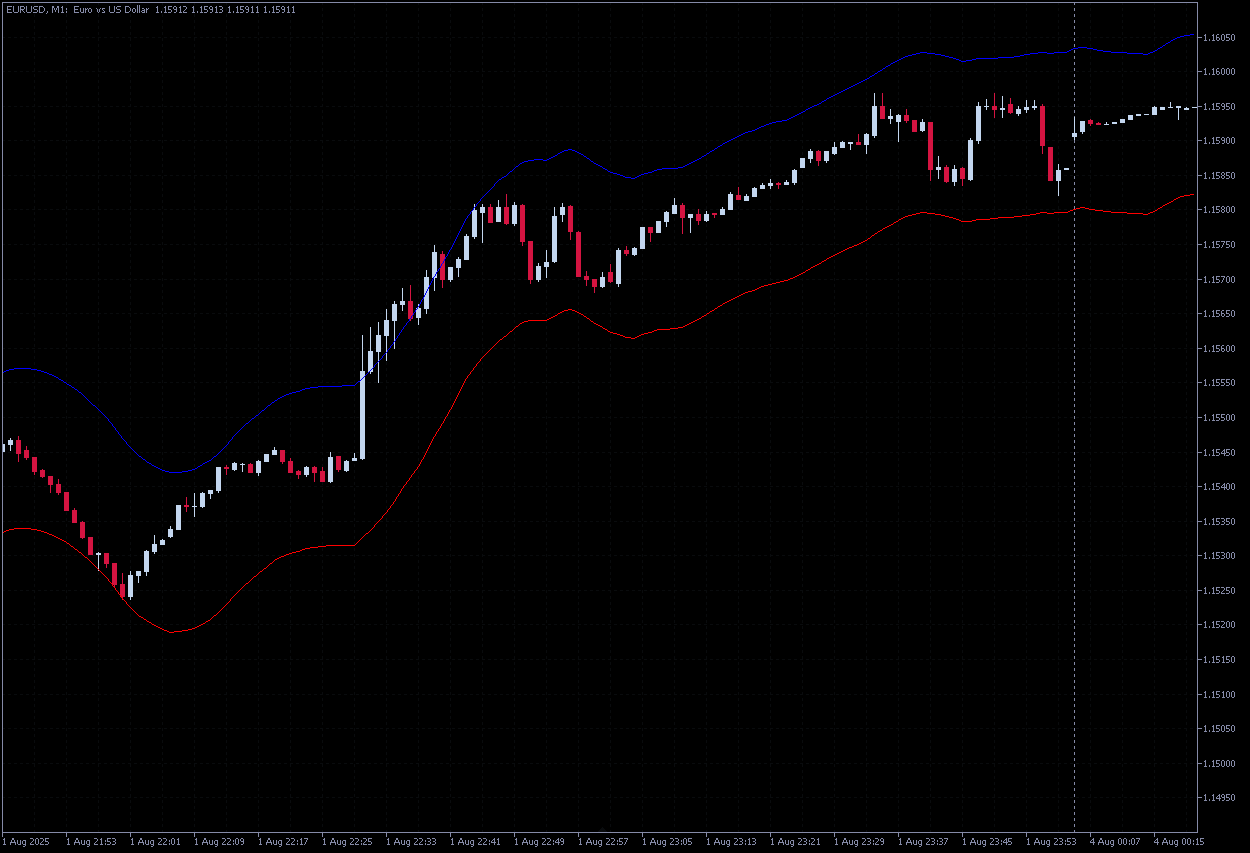Click the OHLC values in chart header
The width and height of the screenshot is (1250, 853).
click(225, 9)
